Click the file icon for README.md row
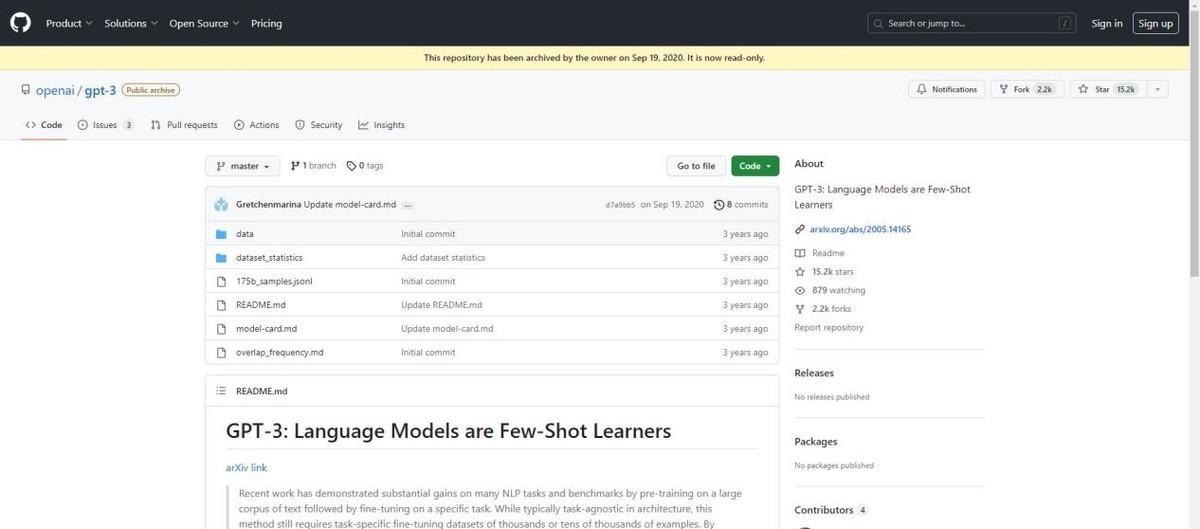 click(x=221, y=305)
